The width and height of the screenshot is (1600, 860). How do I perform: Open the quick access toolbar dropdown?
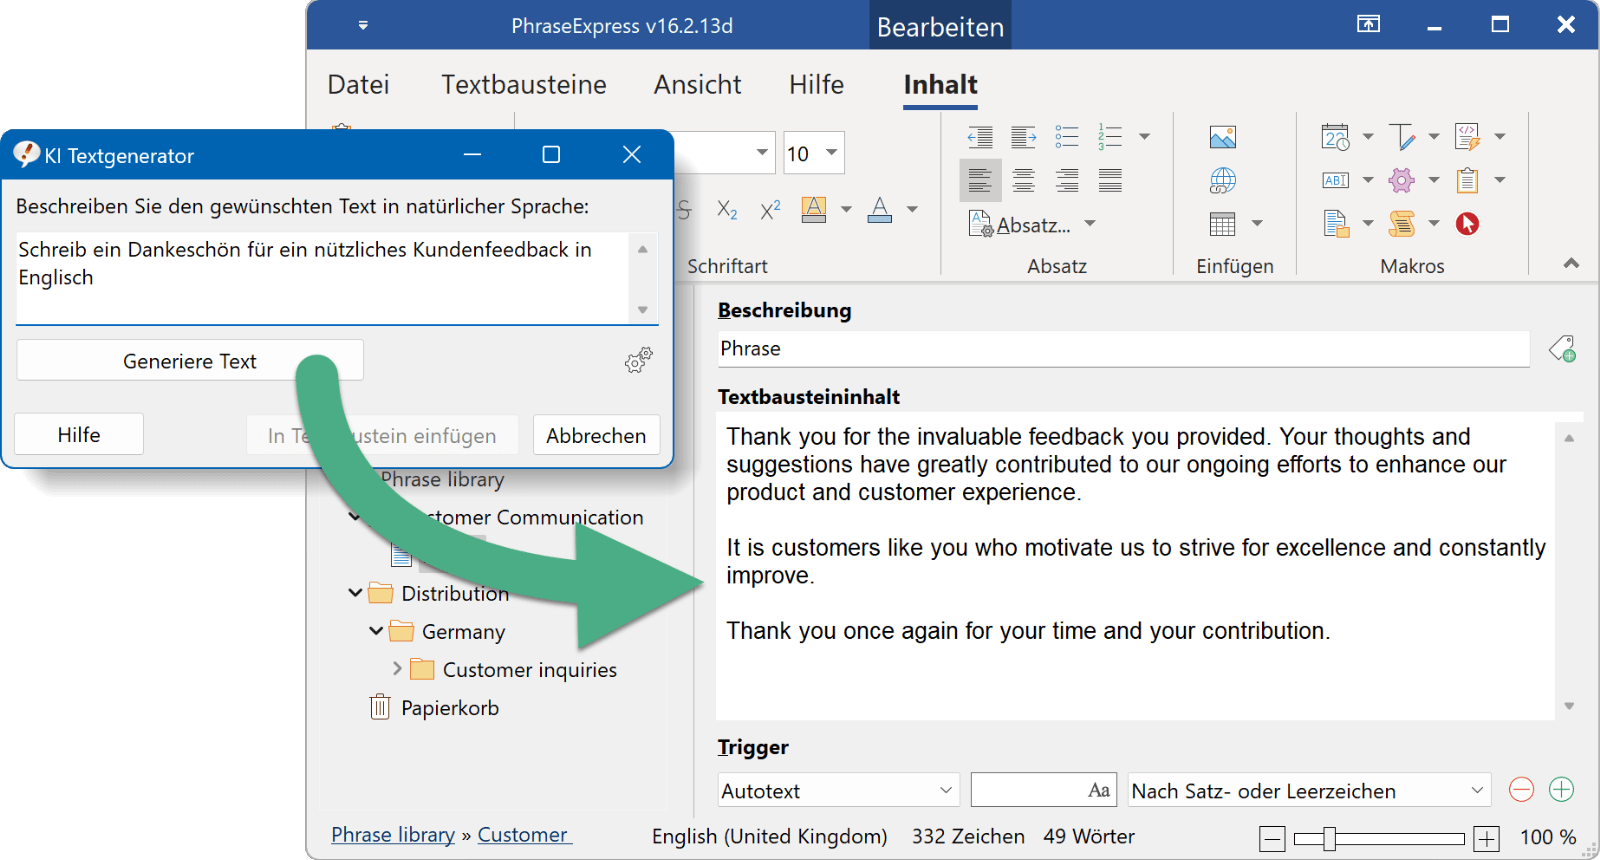pyautogui.click(x=363, y=25)
